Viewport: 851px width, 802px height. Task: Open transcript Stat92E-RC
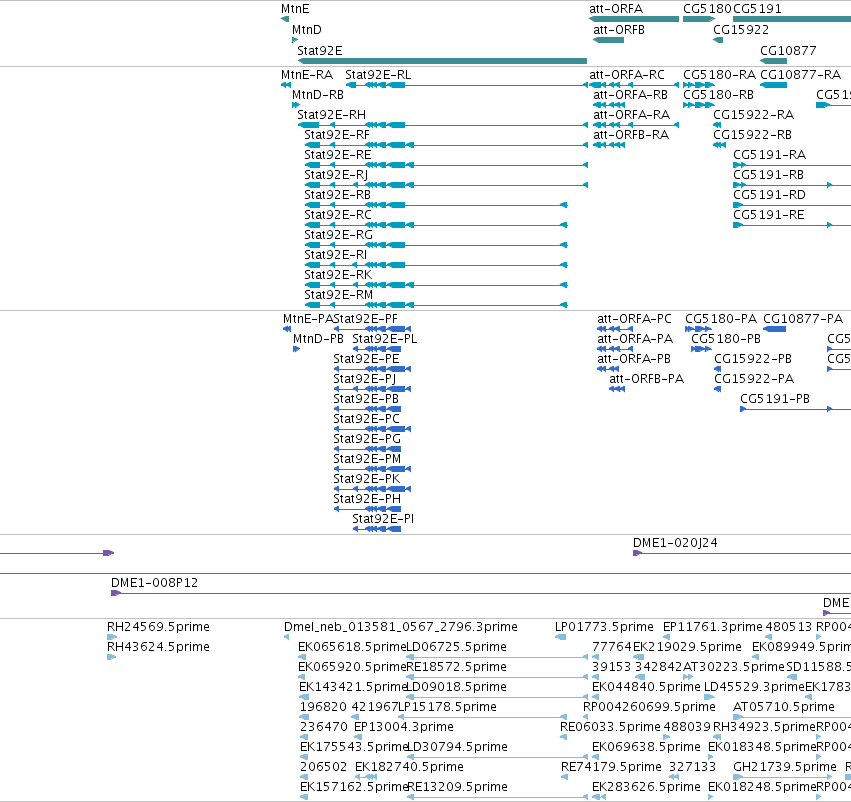coord(436,225)
